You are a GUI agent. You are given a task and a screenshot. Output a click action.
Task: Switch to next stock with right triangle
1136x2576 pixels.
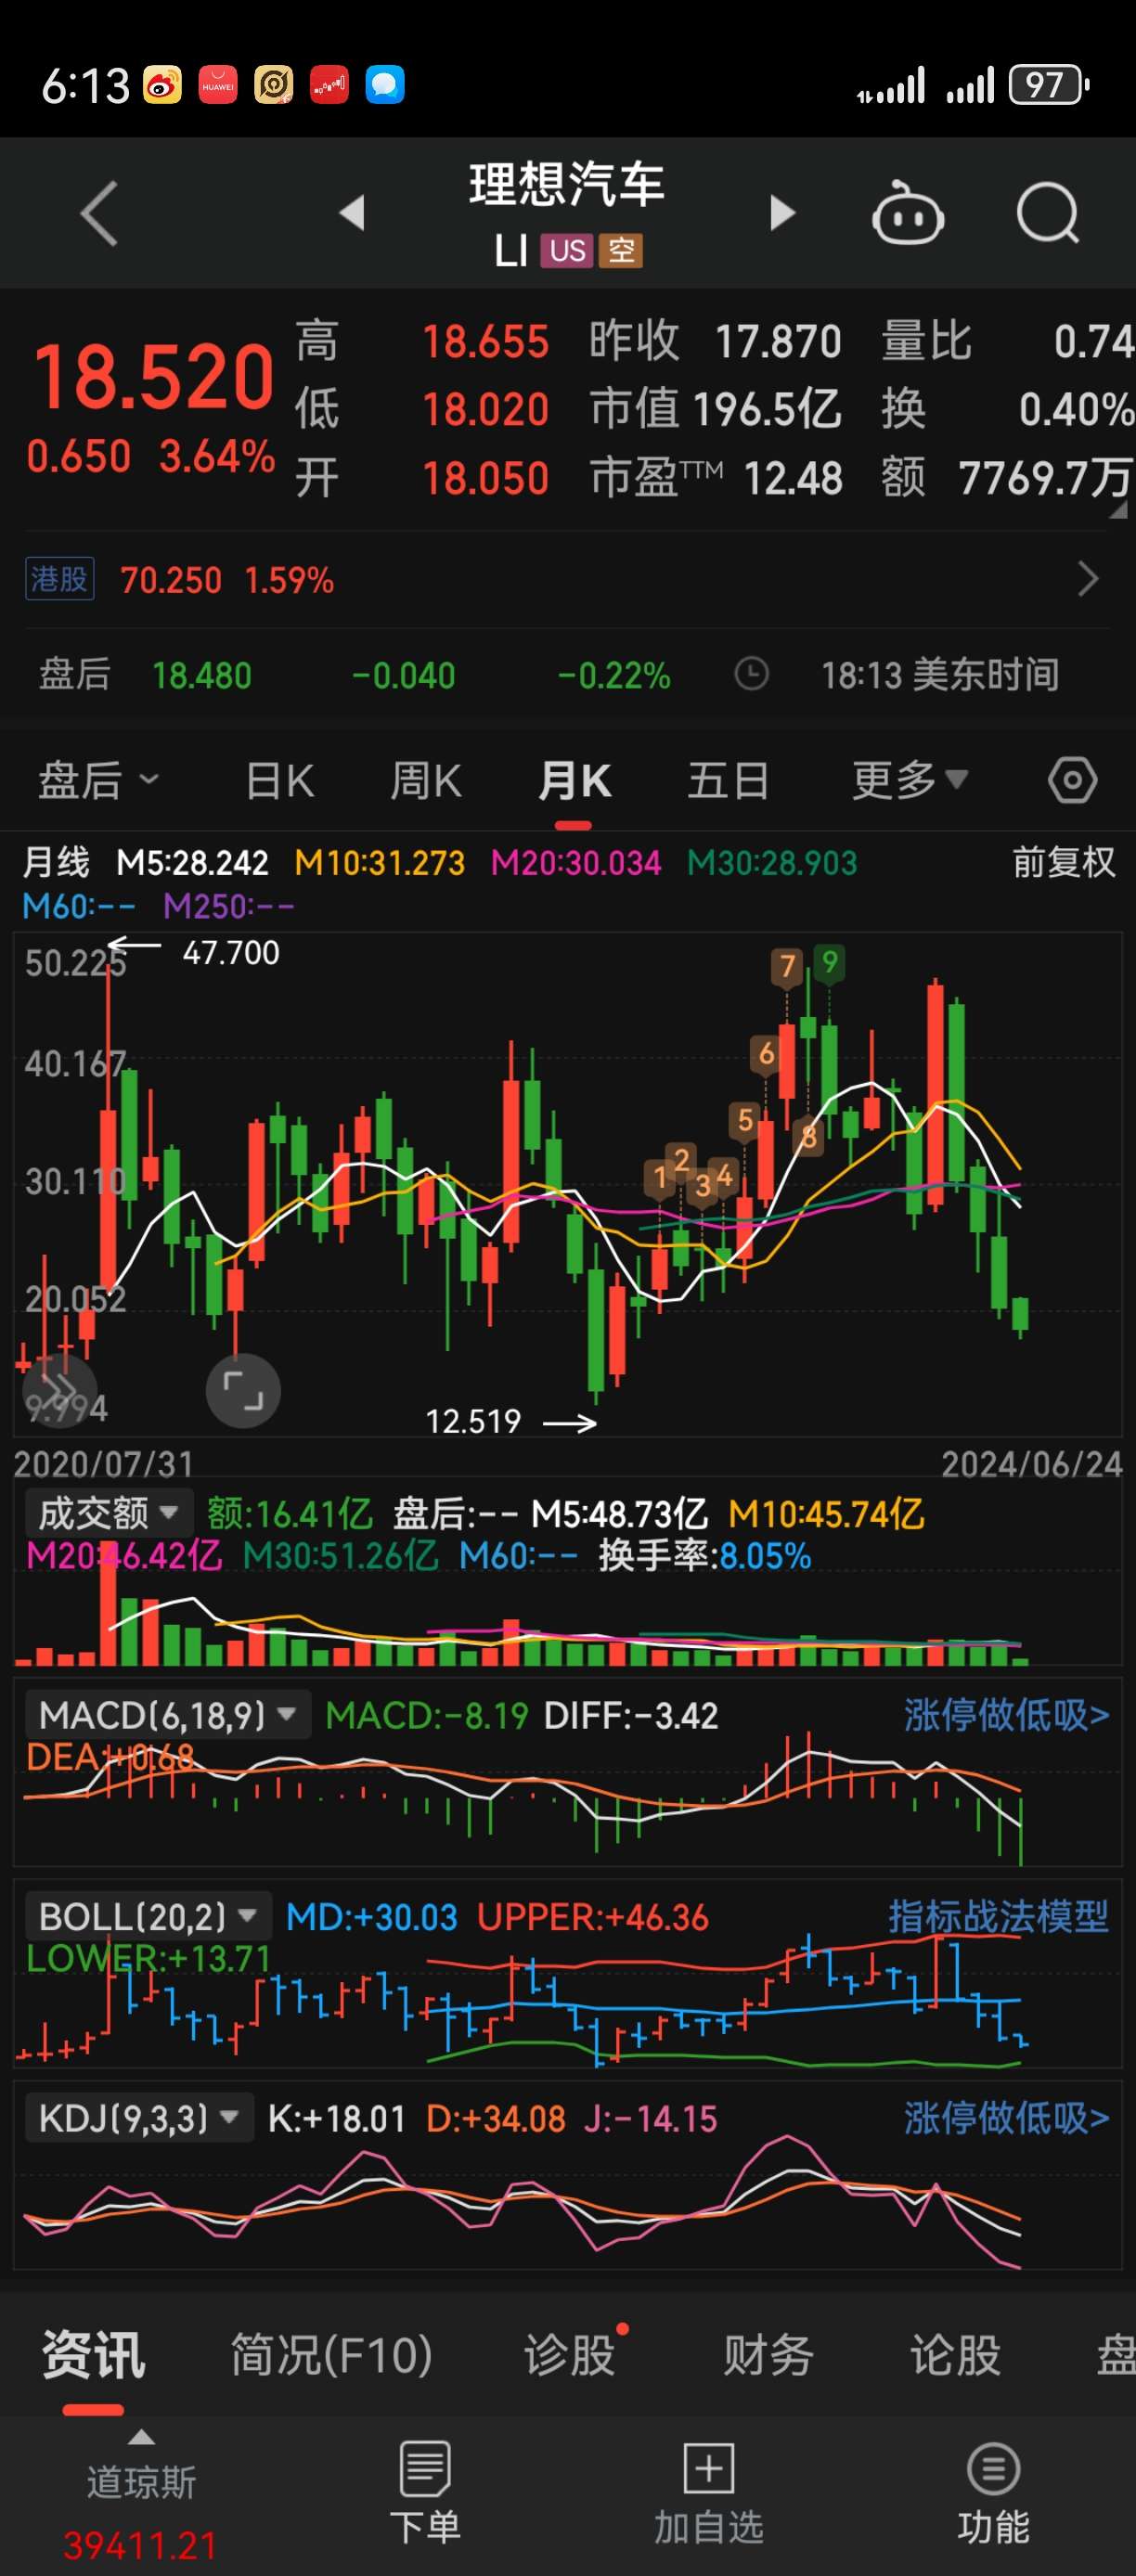click(x=782, y=213)
